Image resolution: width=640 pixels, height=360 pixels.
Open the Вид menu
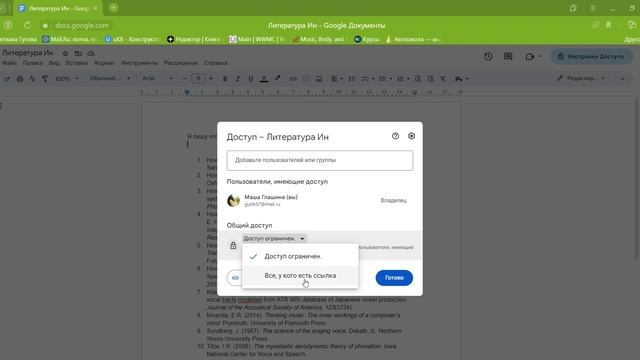tap(54, 63)
